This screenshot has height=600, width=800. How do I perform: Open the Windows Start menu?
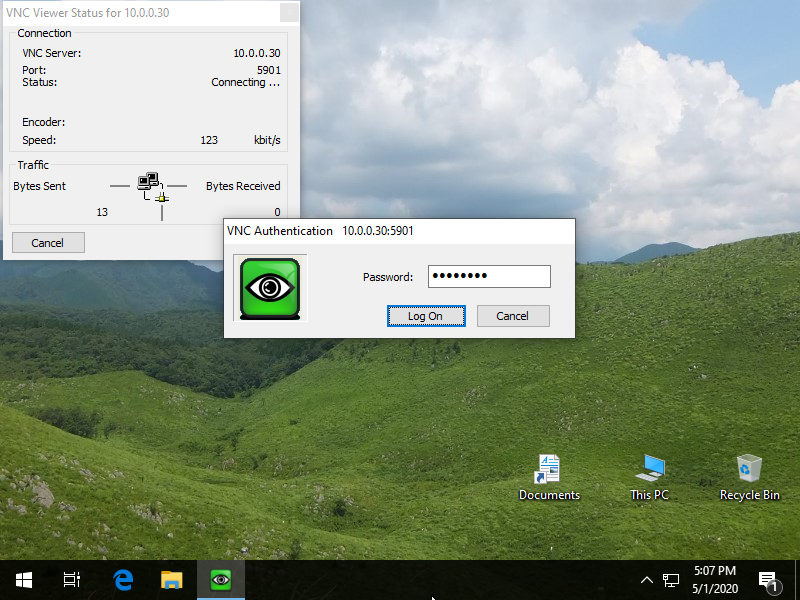coord(24,580)
